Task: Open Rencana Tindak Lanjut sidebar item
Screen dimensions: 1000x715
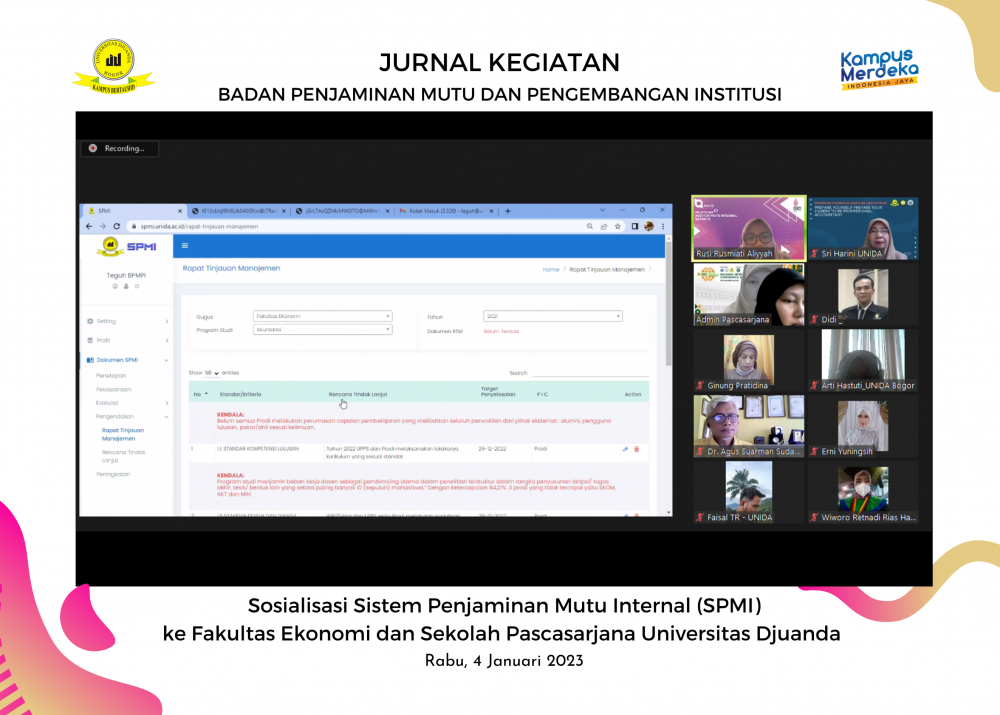Action: [124, 456]
